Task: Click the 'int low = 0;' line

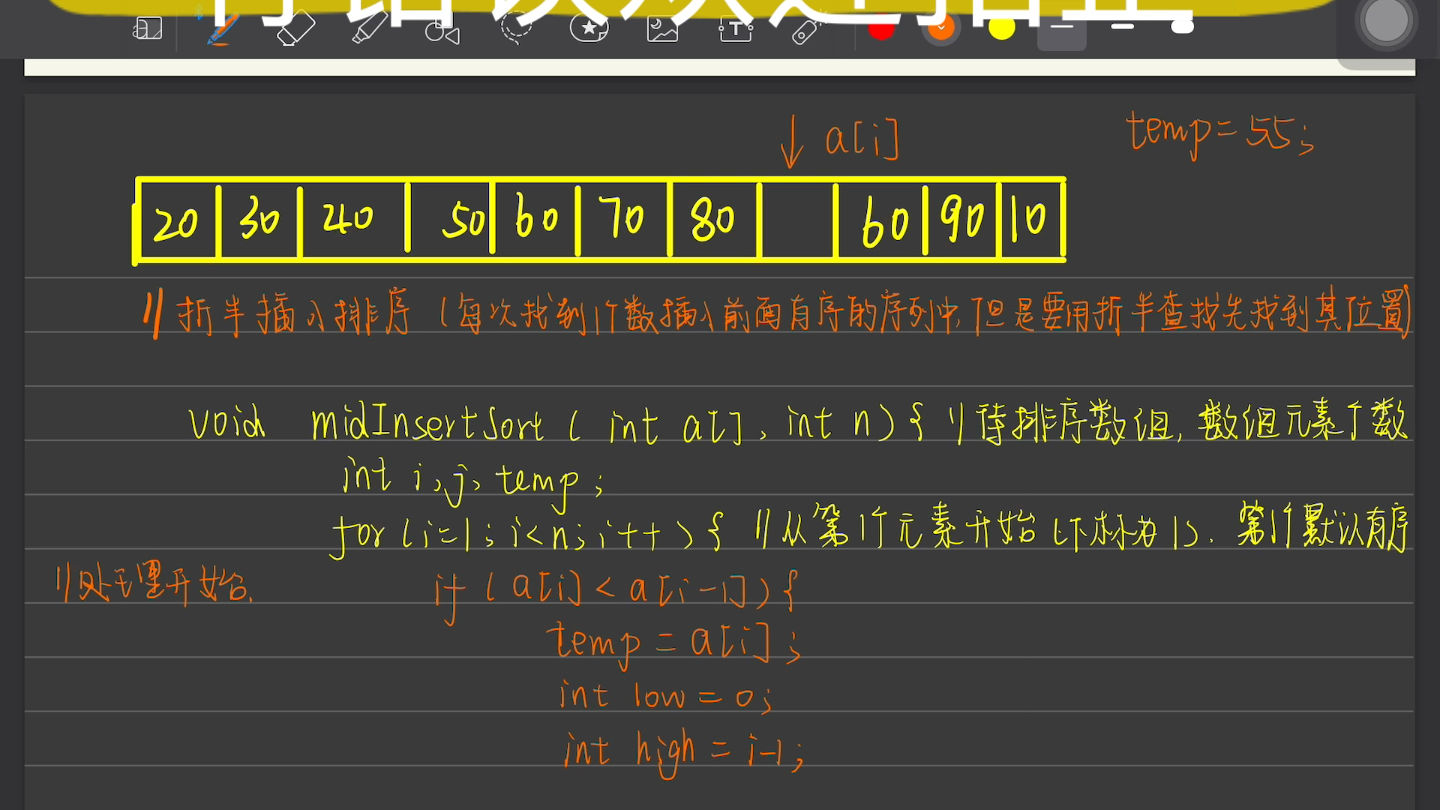Action: (x=666, y=695)
